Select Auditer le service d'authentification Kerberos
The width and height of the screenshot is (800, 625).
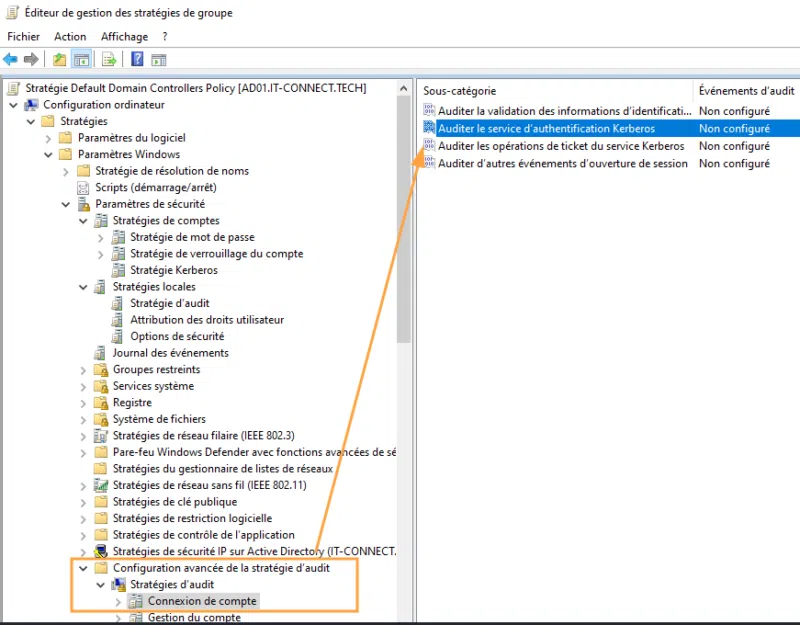tap(546, 129)
